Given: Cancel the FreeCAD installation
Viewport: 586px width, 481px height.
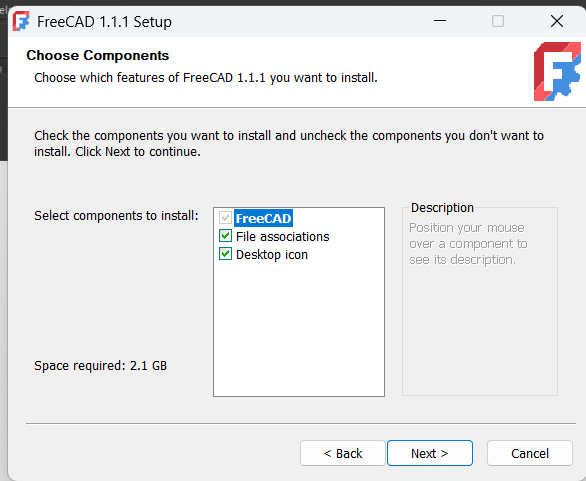Looking at the screenshot, I should click(x=530, y=453).
